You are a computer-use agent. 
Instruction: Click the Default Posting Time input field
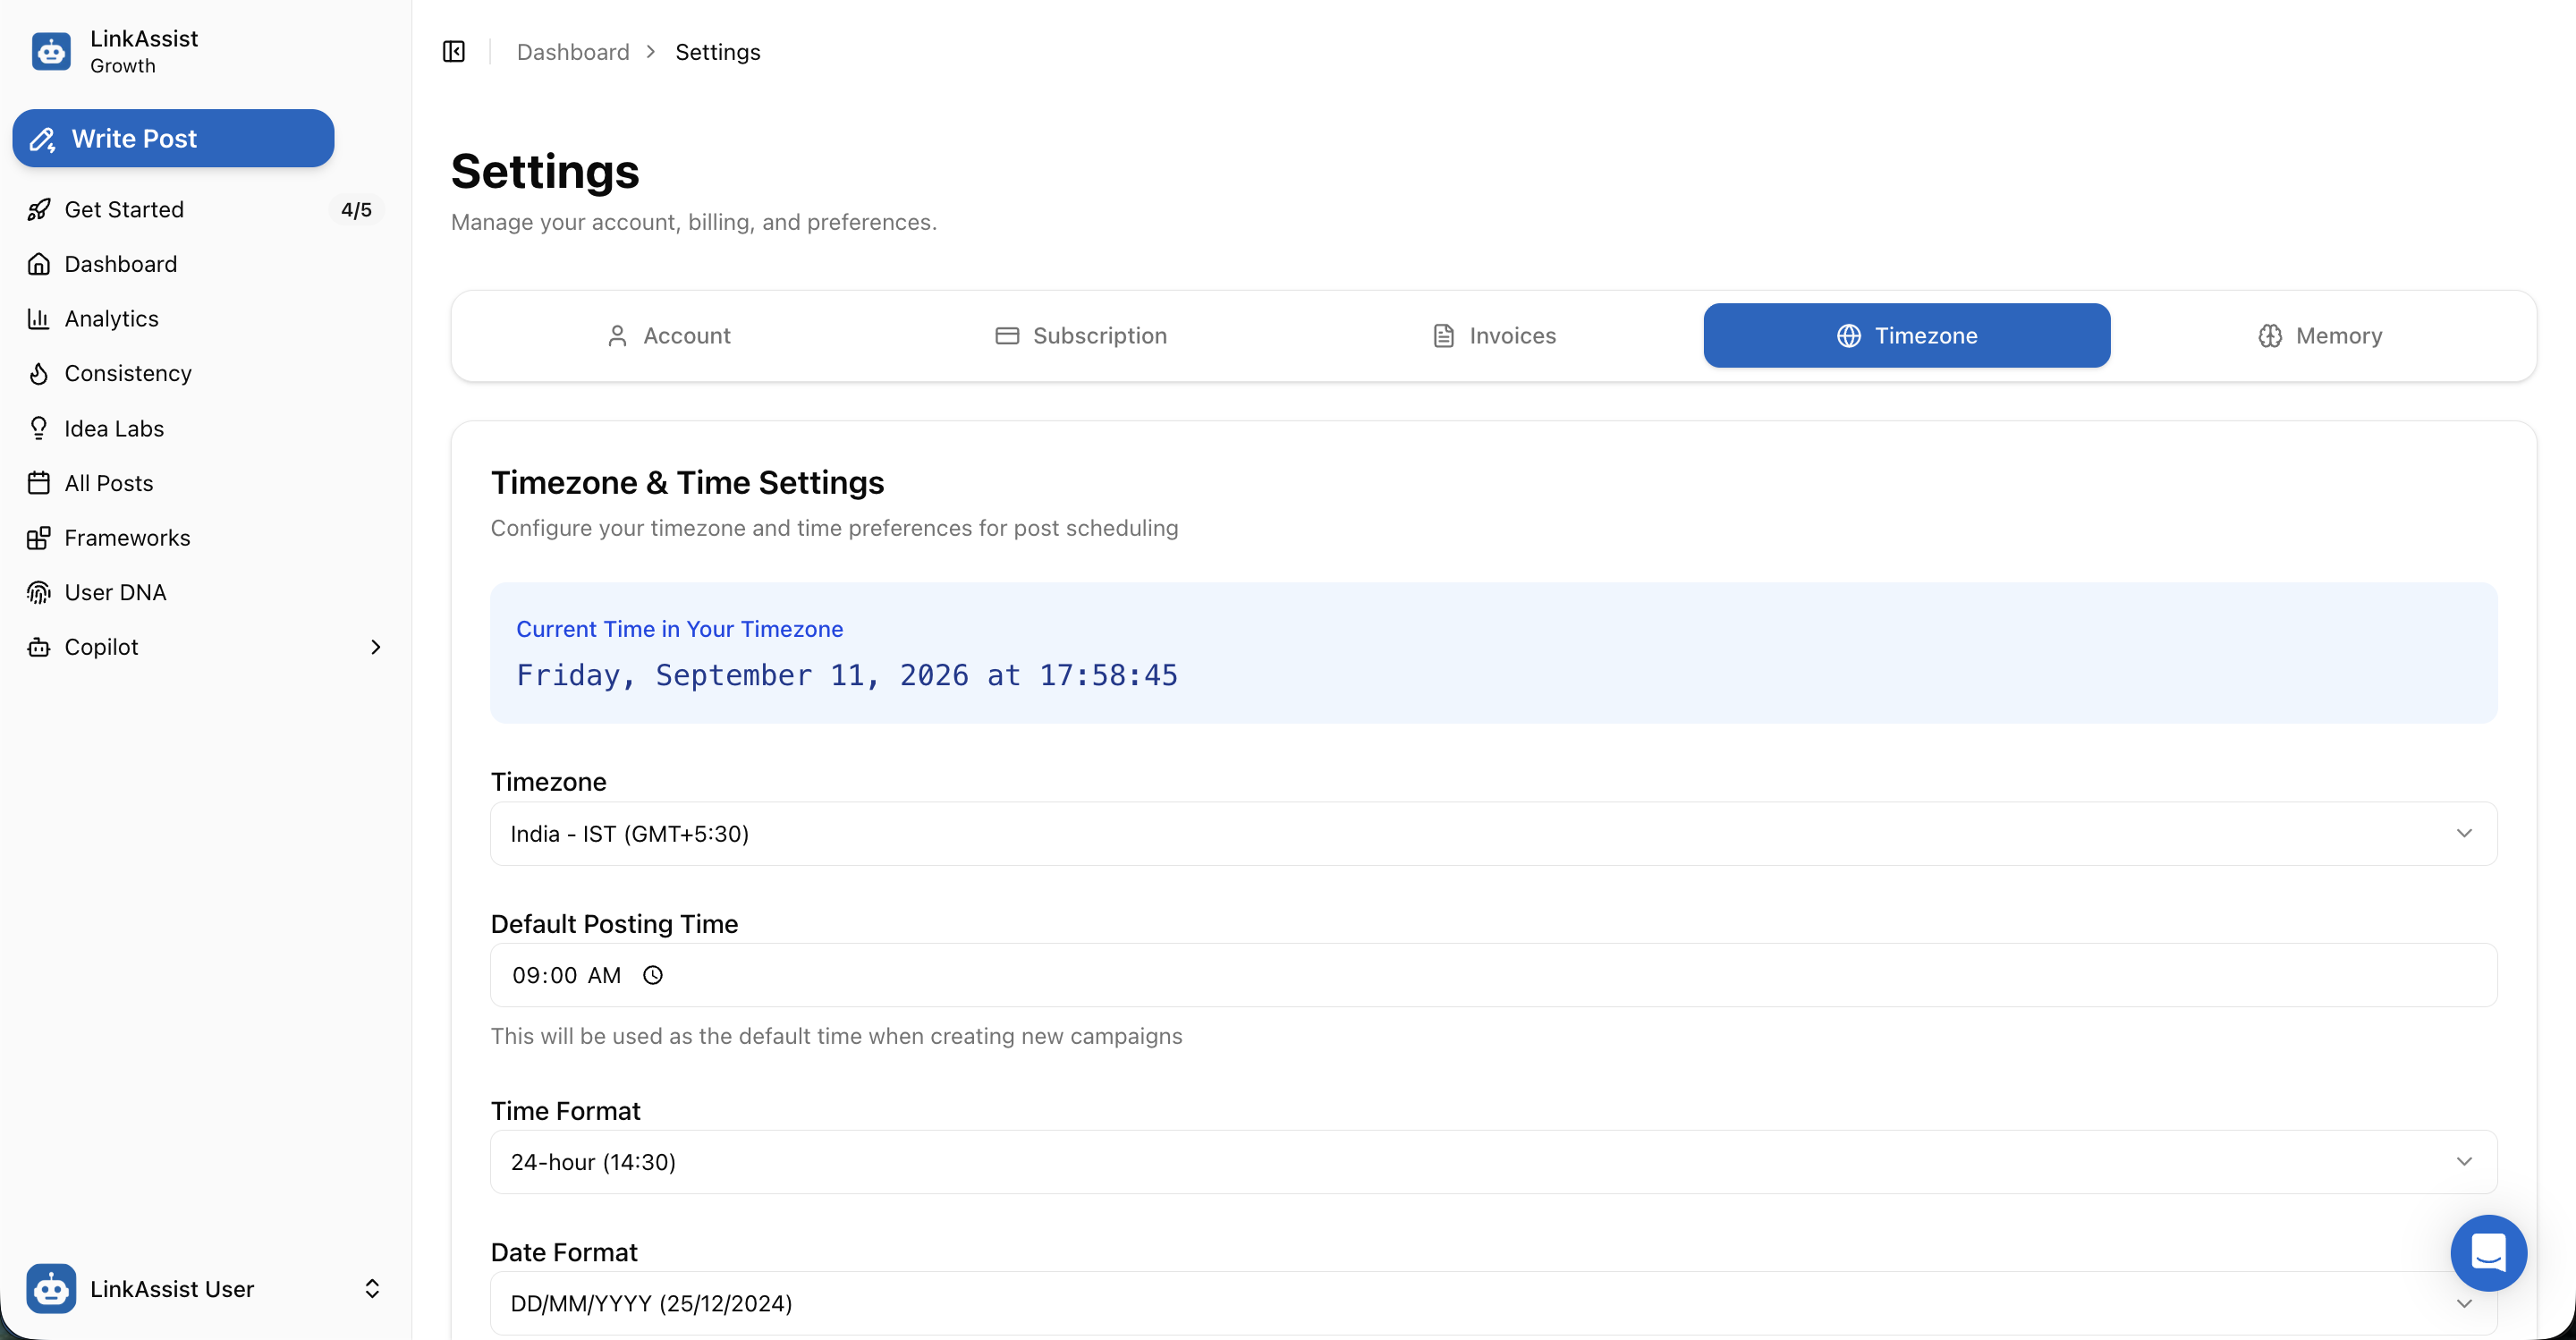(x=1493, y=975)
